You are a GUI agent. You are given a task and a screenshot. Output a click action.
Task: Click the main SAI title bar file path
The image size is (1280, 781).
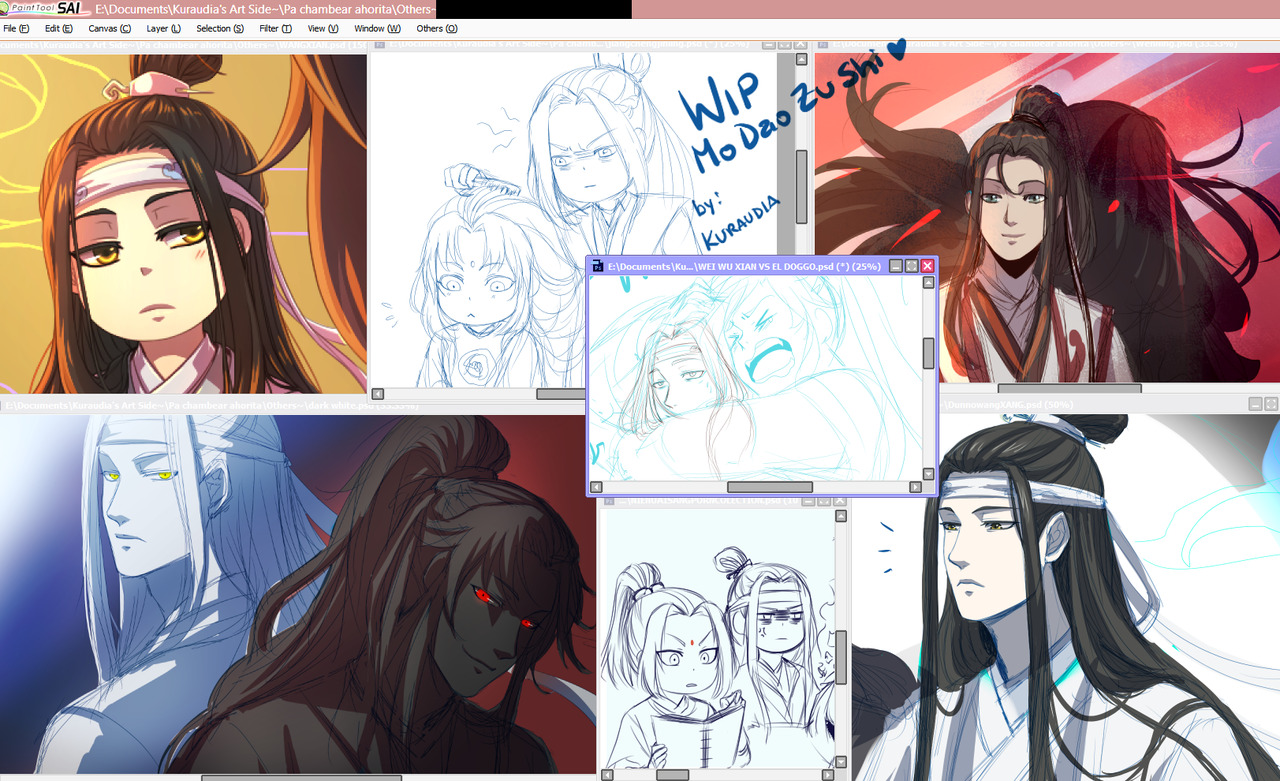[x=265, y=9]
